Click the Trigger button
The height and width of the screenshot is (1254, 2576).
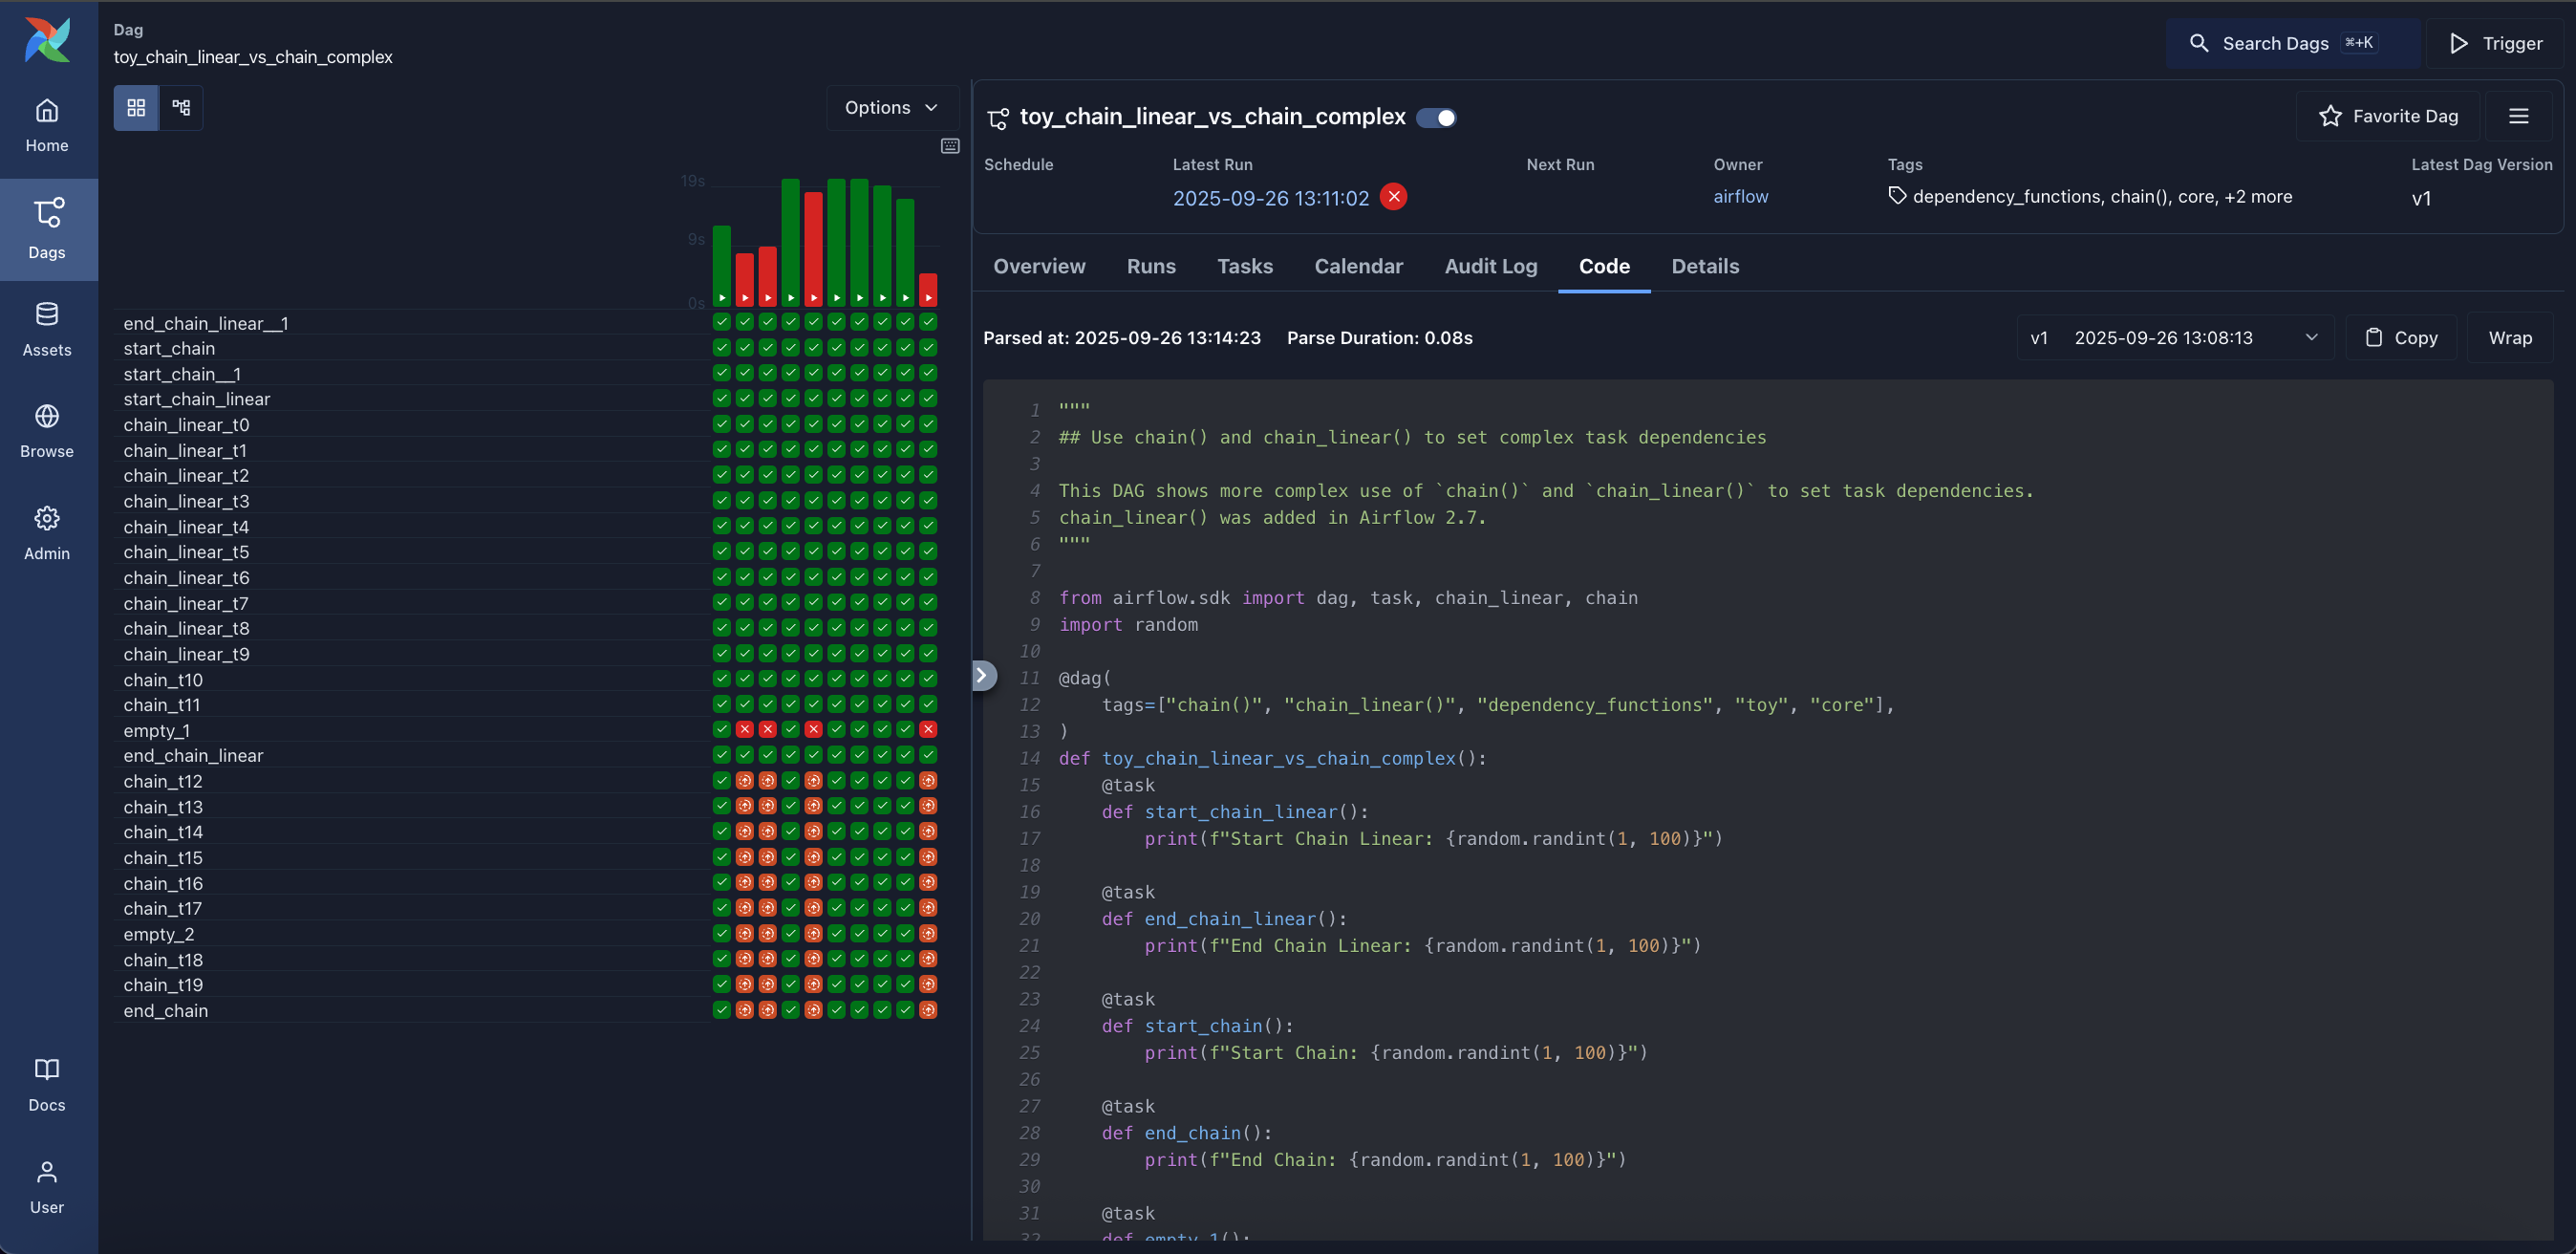coord(2496,43)
